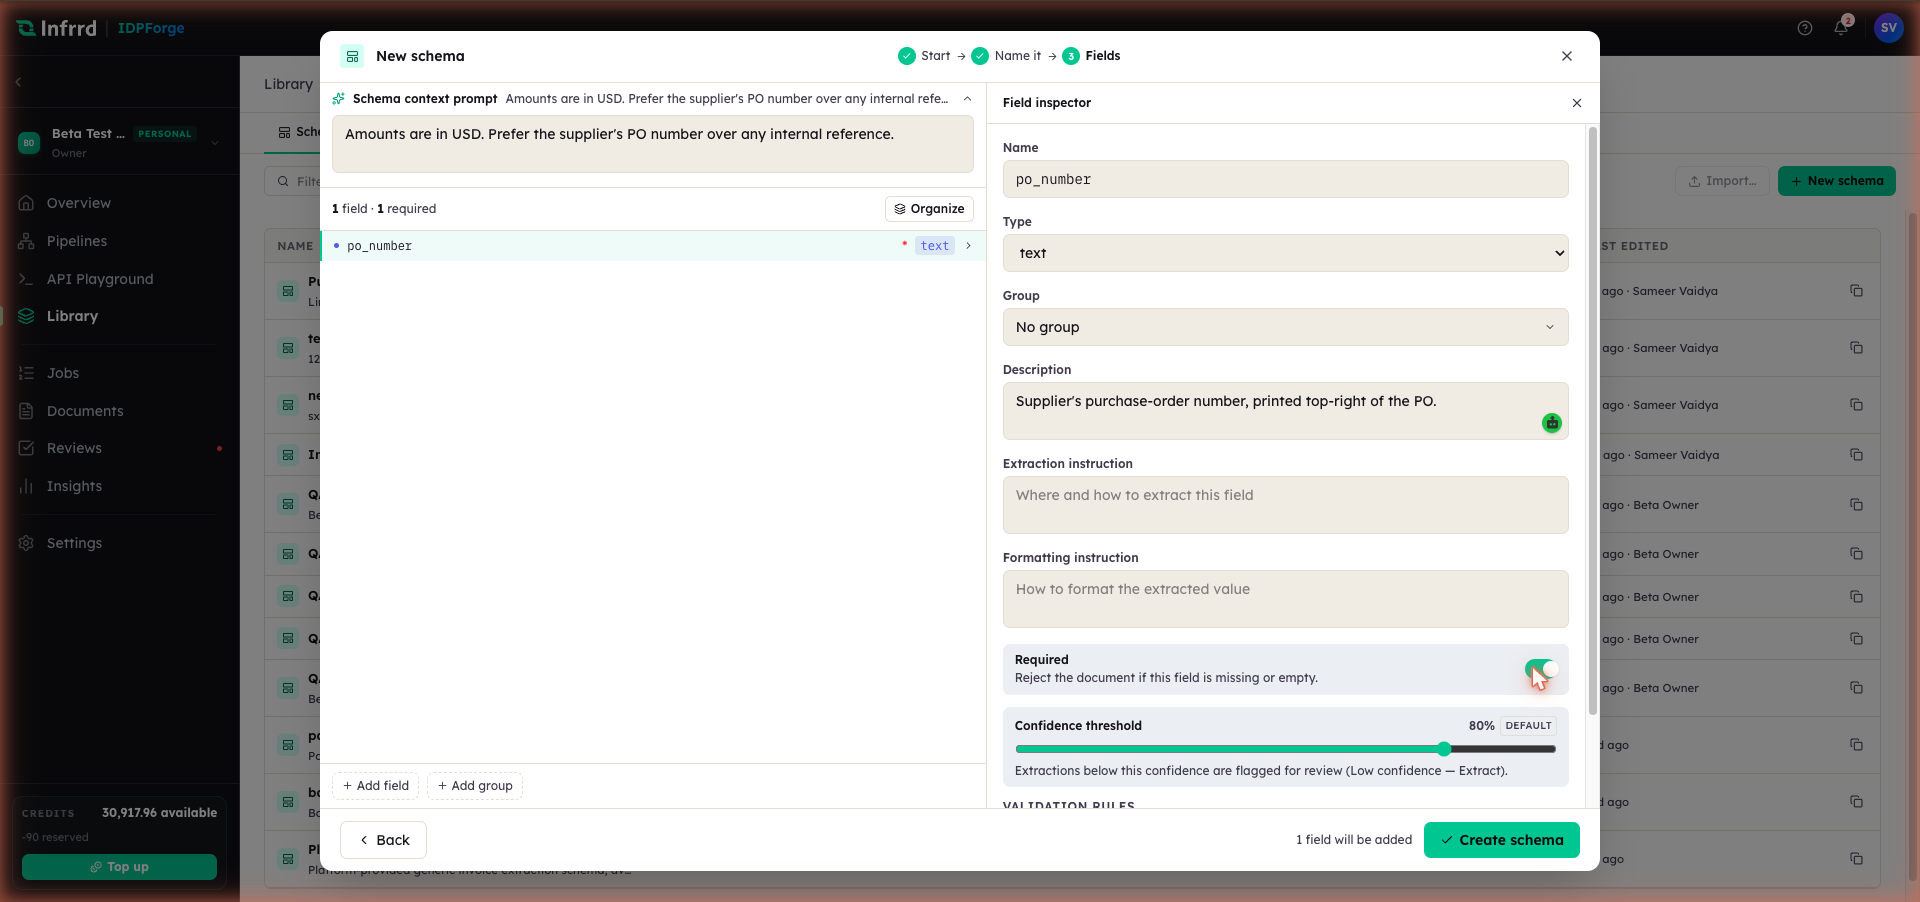Viewport: 1920px width, 902px height.
Task: Click the Infrrd logo
Action: 57,28
